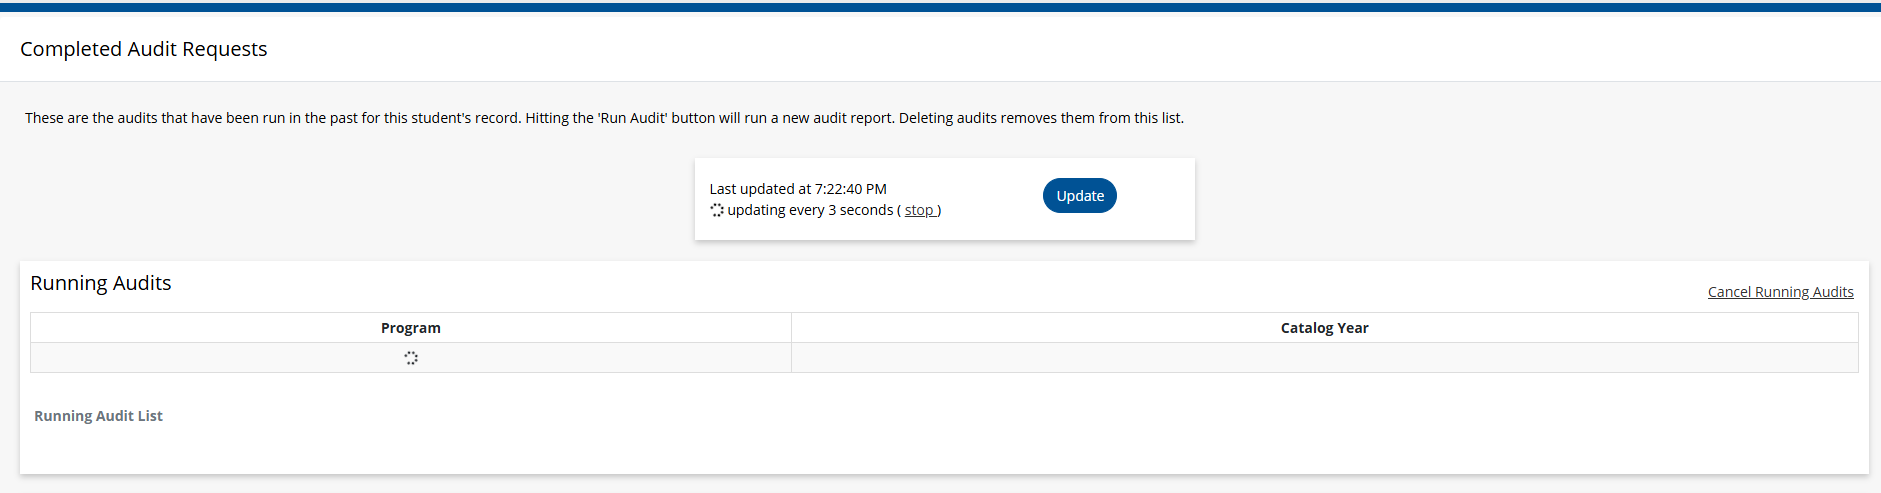
Task: Click the Running Audits section heading
Action: pos(101,283)
